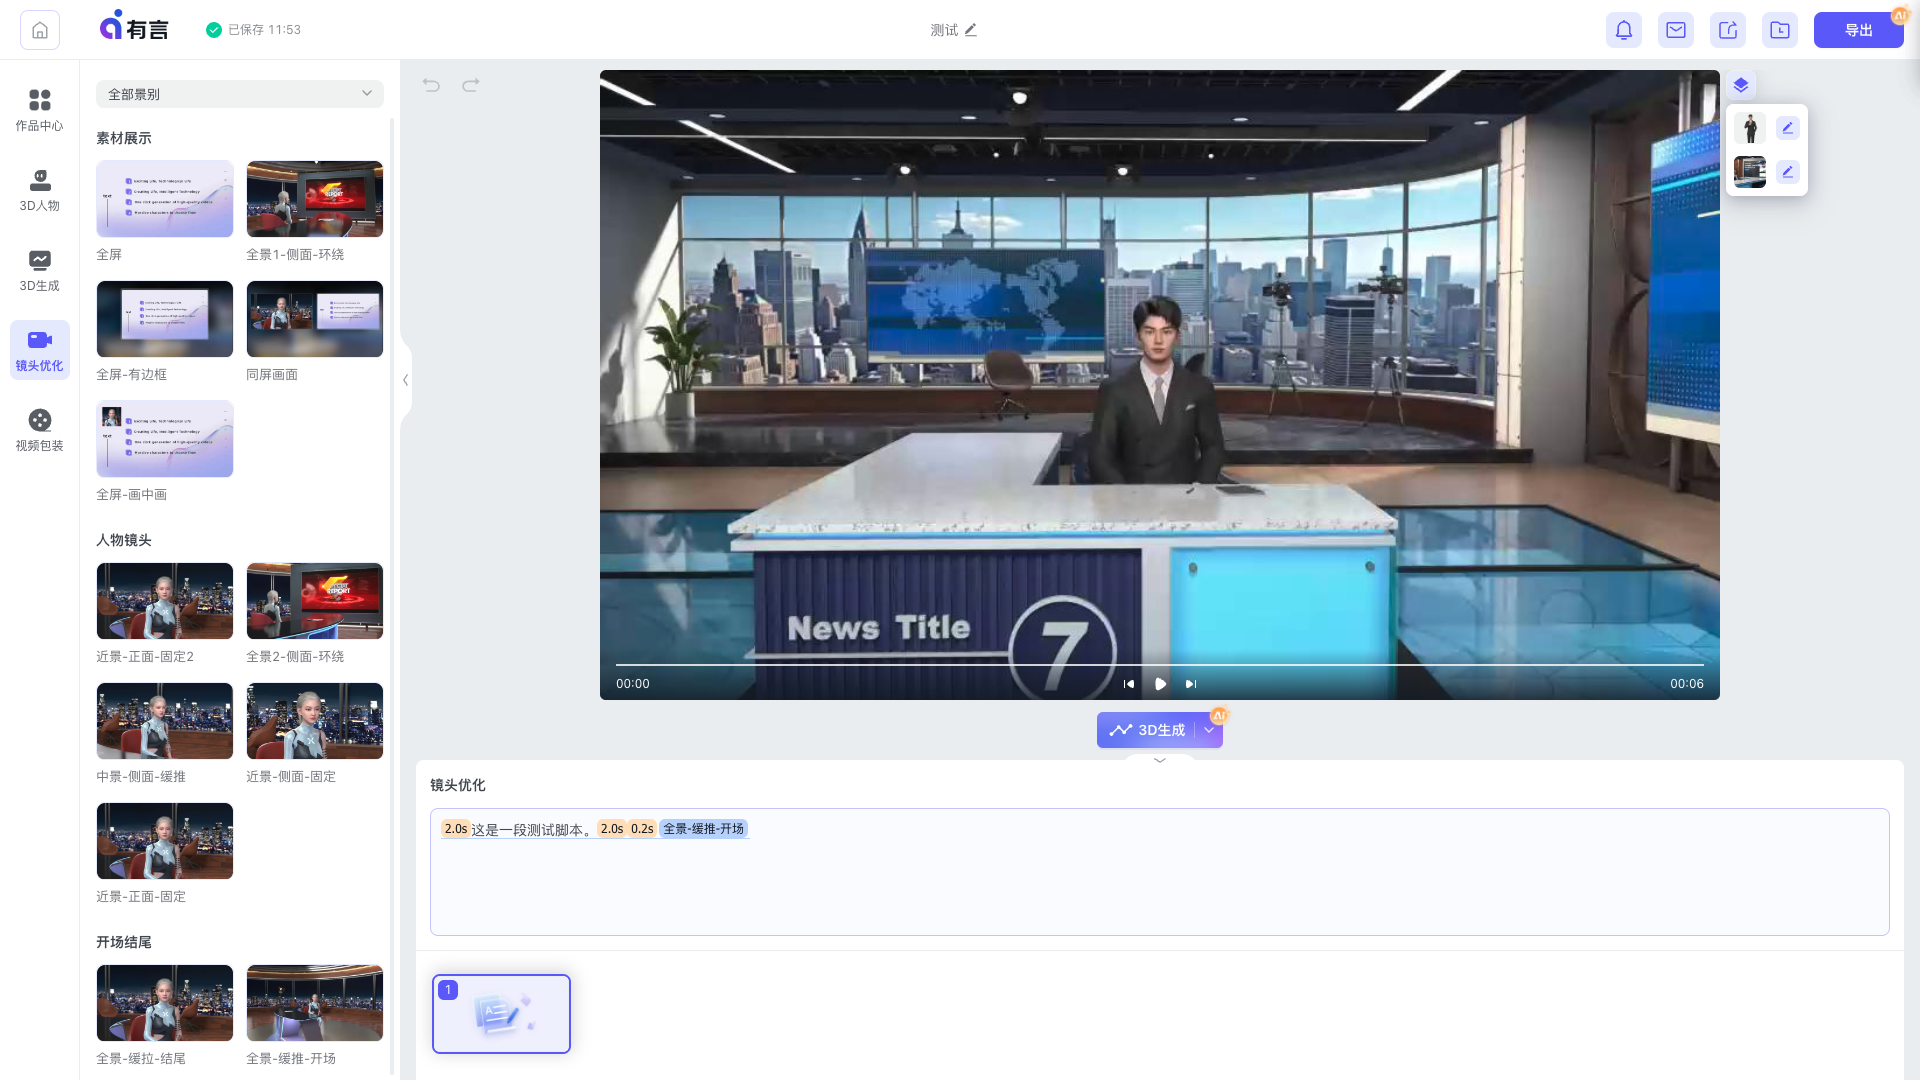Click the 全景-缓推-开场 tag in script

coord(704,829)
